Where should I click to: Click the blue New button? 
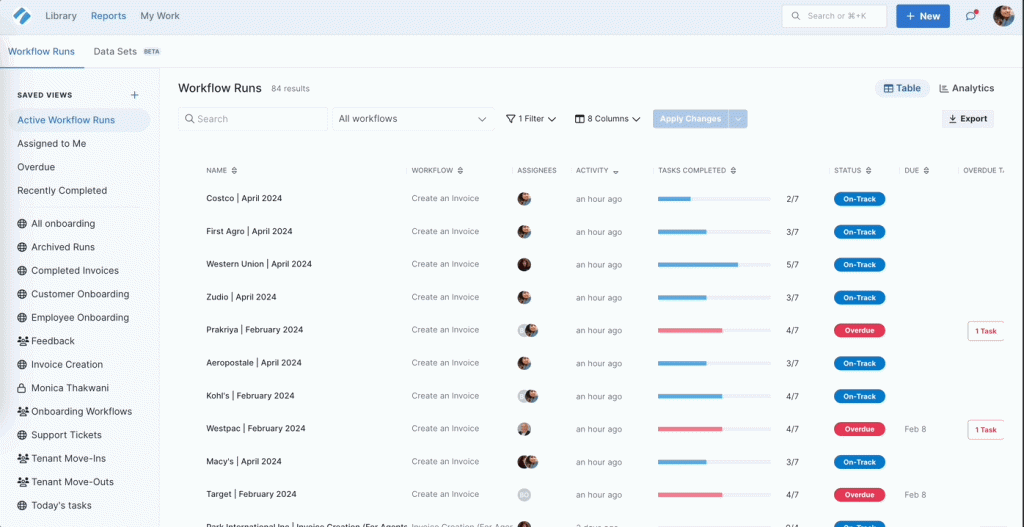pos(923,16)
